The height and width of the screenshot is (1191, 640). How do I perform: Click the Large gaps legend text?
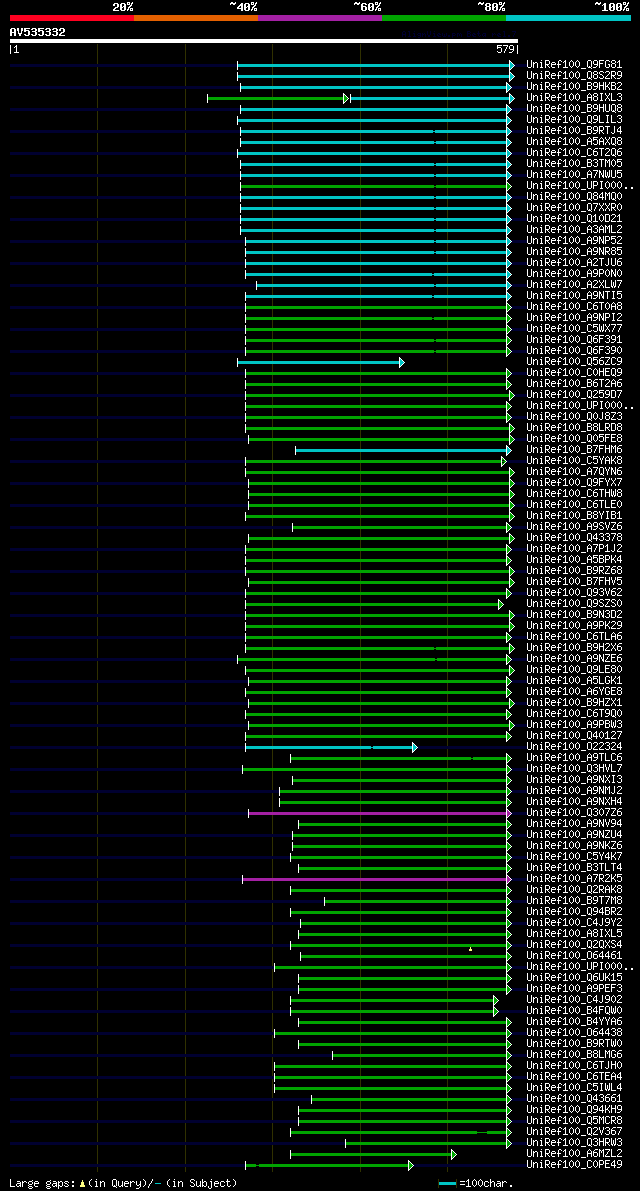point(123,1183)
